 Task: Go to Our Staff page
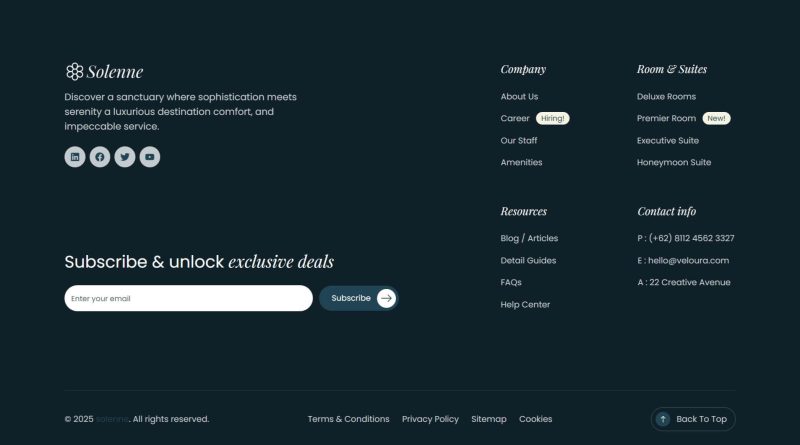(x=519, y=141)
